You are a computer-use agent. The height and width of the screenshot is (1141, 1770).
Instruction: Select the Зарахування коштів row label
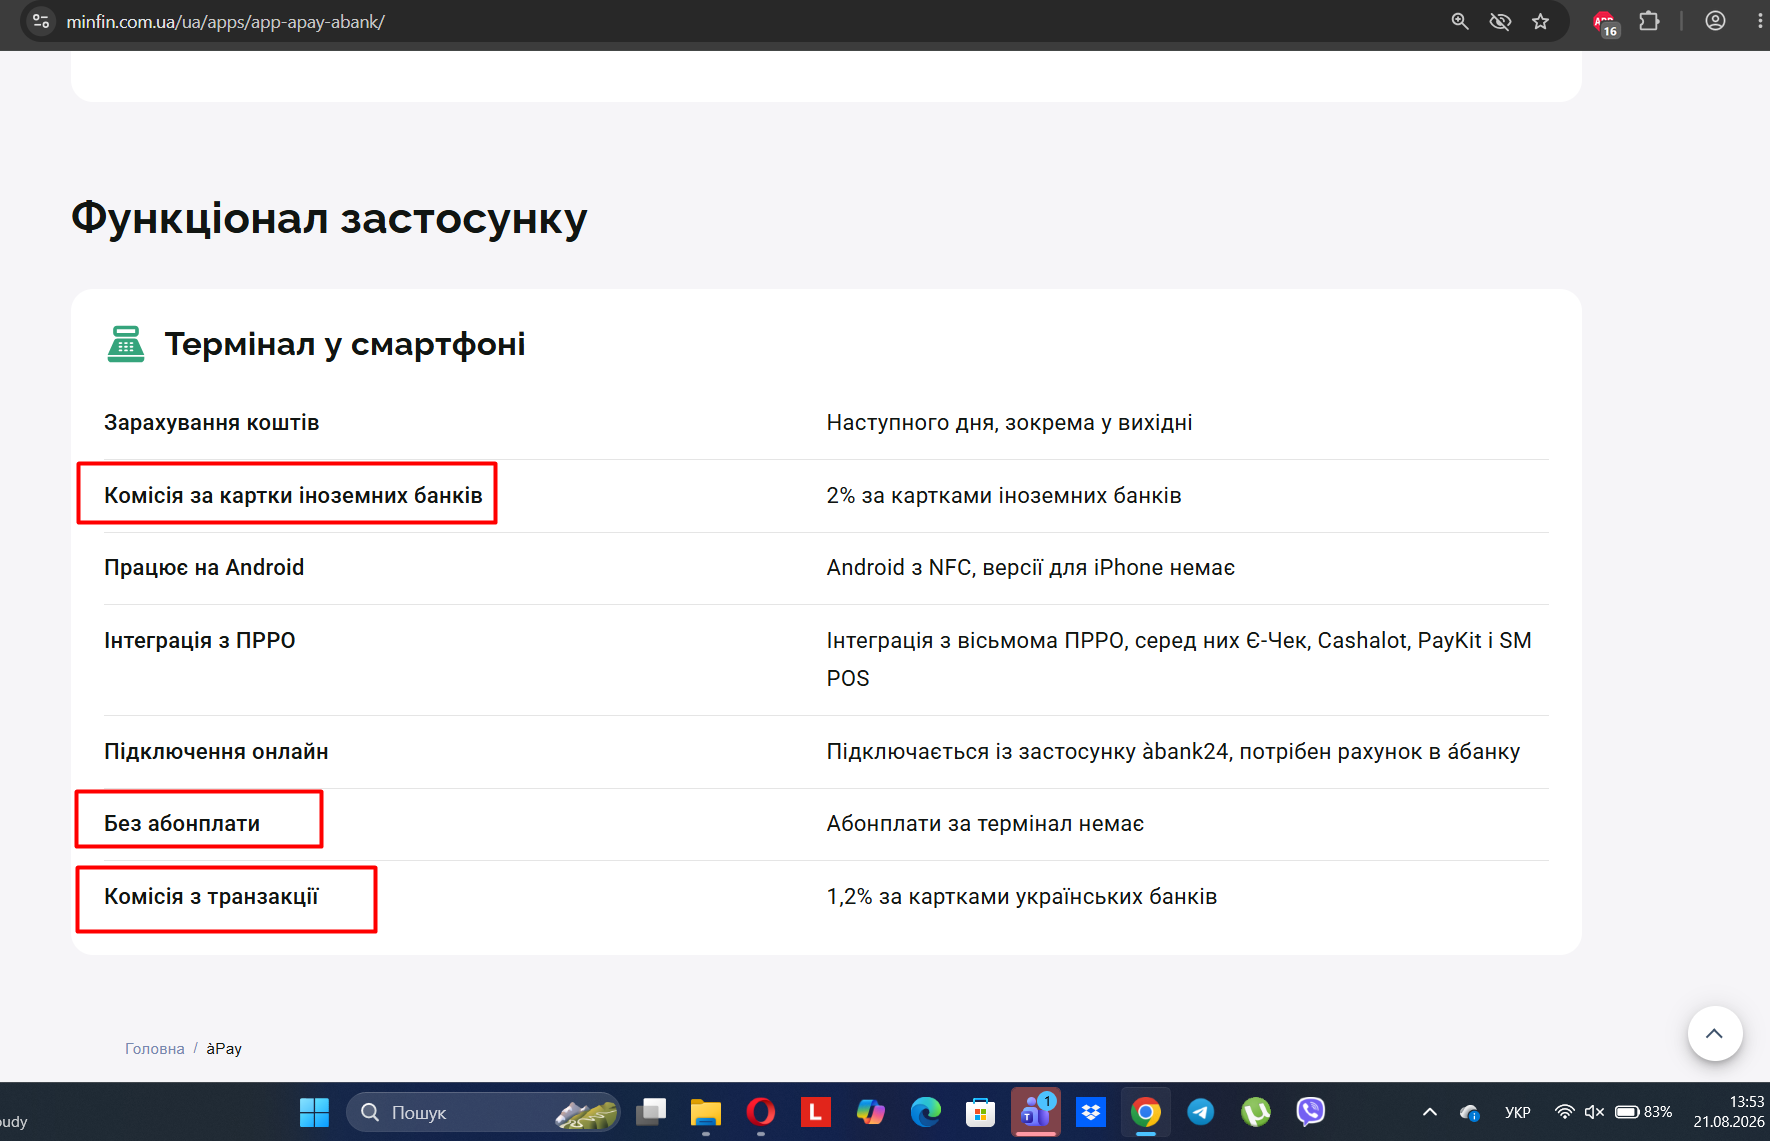click(212, 423)
